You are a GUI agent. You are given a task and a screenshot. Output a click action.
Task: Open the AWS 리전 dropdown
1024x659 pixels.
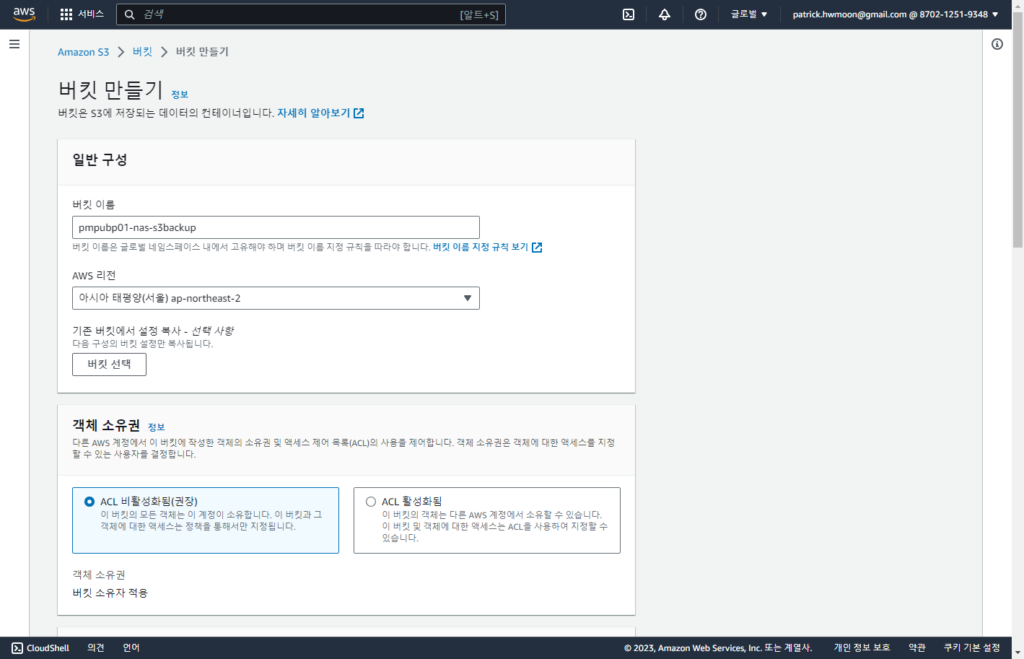276,298
